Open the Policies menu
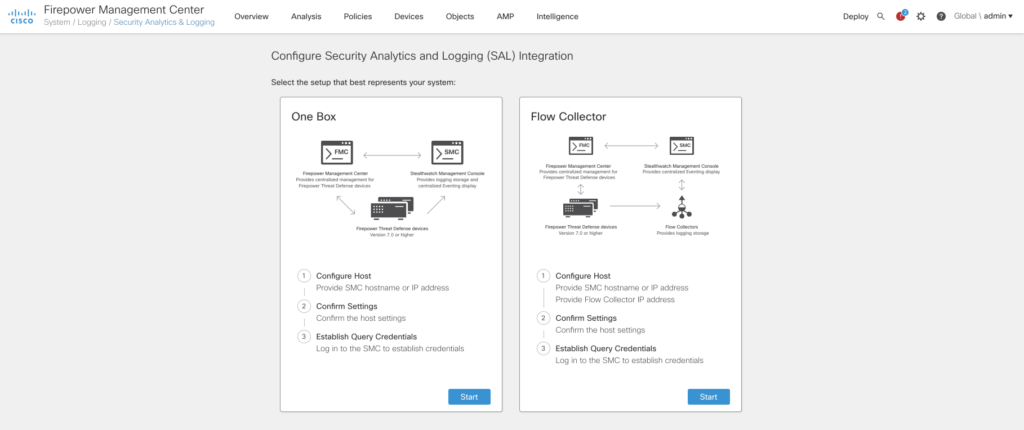This screenshot has height=430, width=1024. (358, 16)
